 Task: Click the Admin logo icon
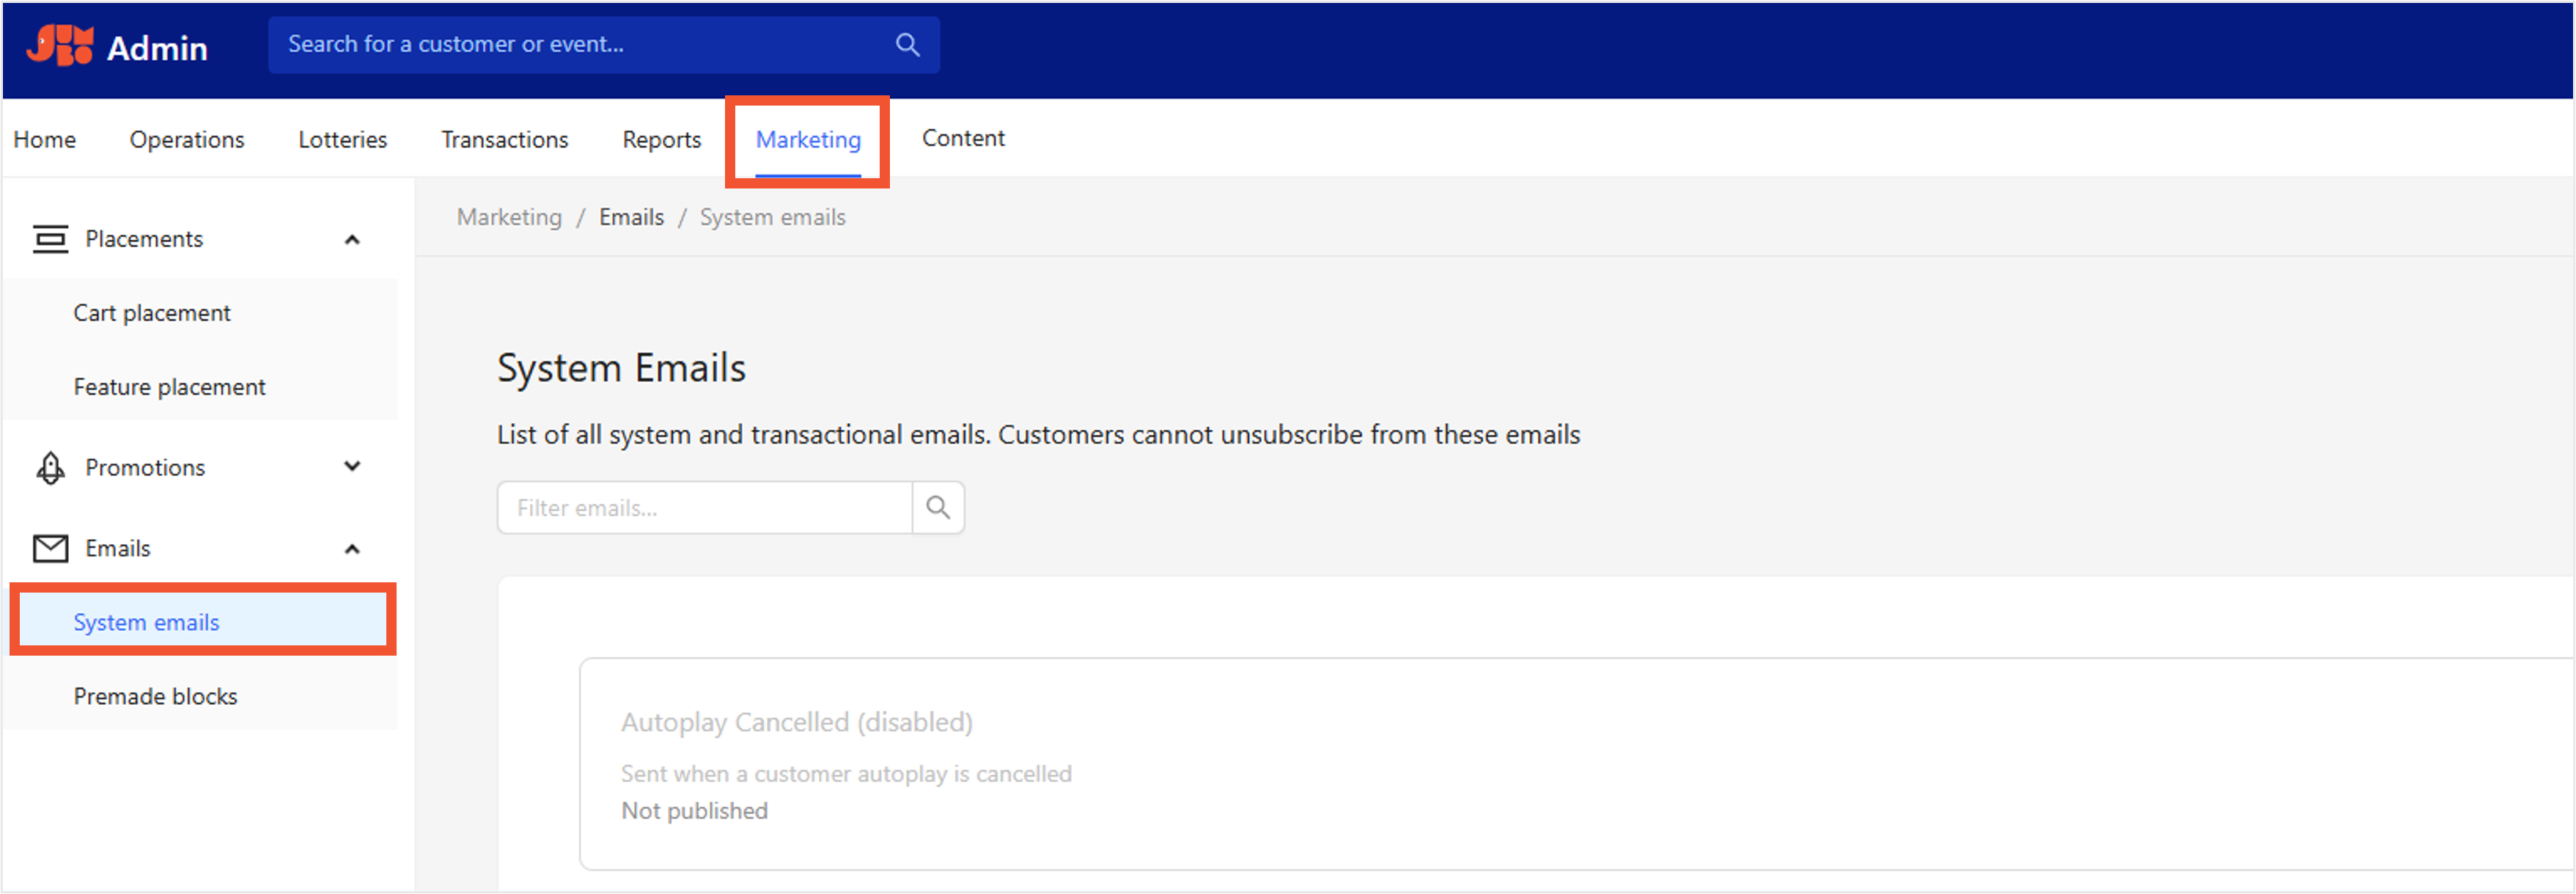[60, 46]
